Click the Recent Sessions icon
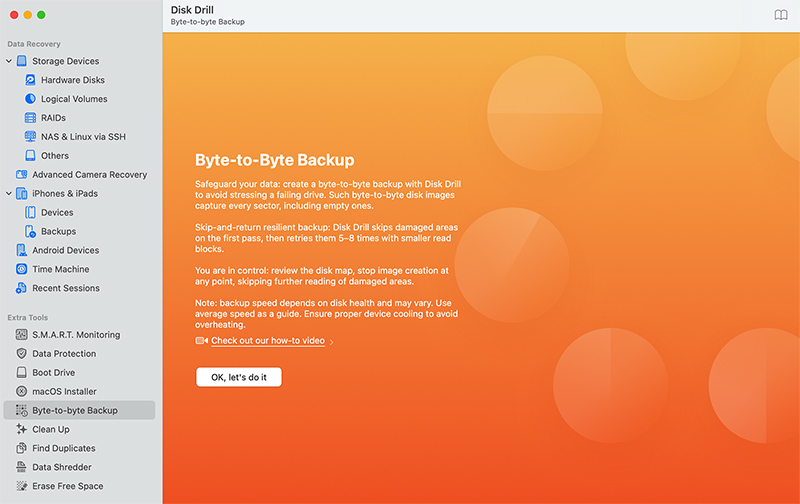Image resolution: width=800 pixels, height=504 pixels. pos(21,288)
